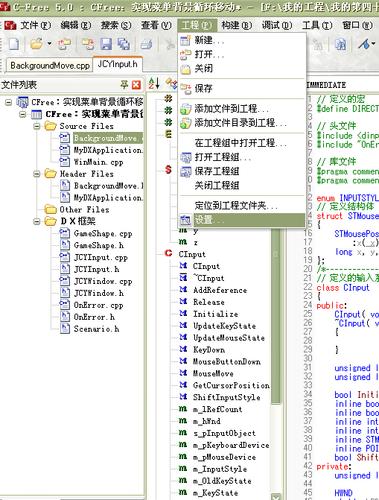Open the 搜索(S) menu

tap(116, 25)
